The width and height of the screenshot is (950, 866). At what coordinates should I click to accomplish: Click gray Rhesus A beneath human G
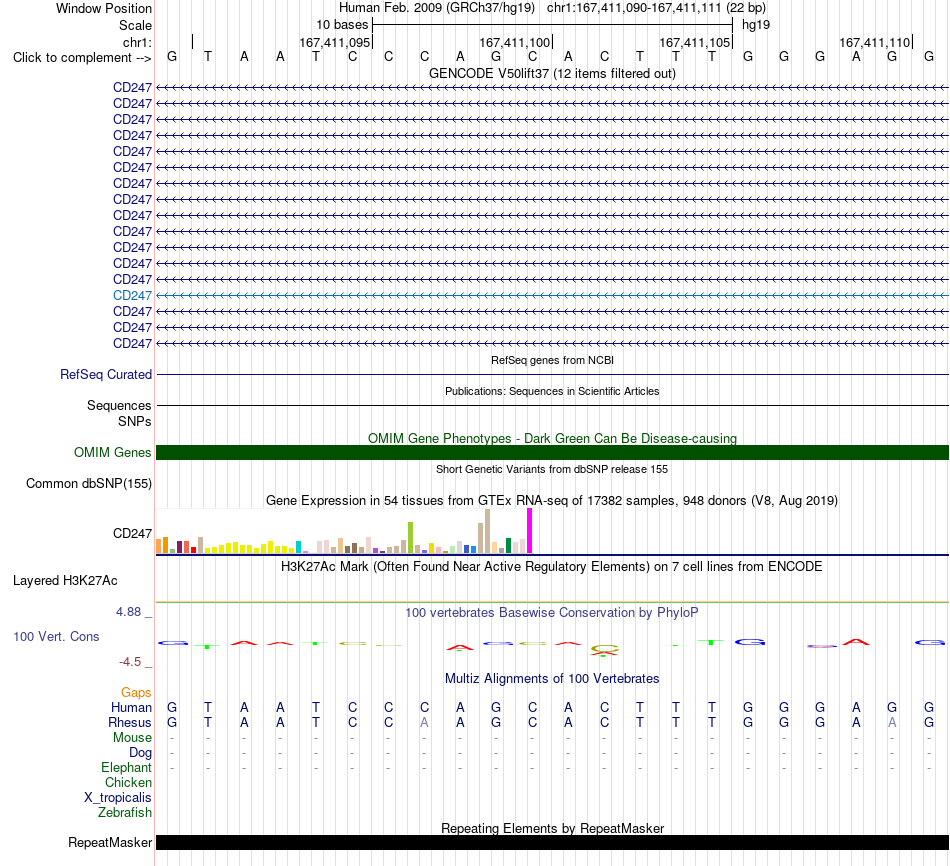click(892, 722)
